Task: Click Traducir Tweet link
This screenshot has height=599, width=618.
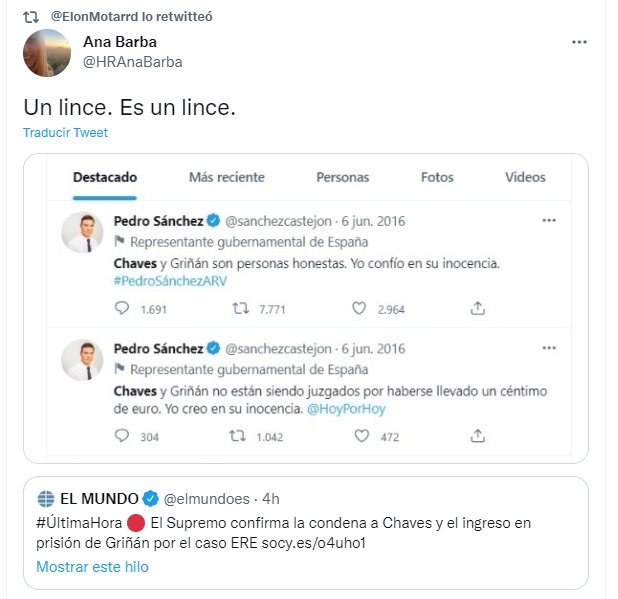Action: (65, 133)
